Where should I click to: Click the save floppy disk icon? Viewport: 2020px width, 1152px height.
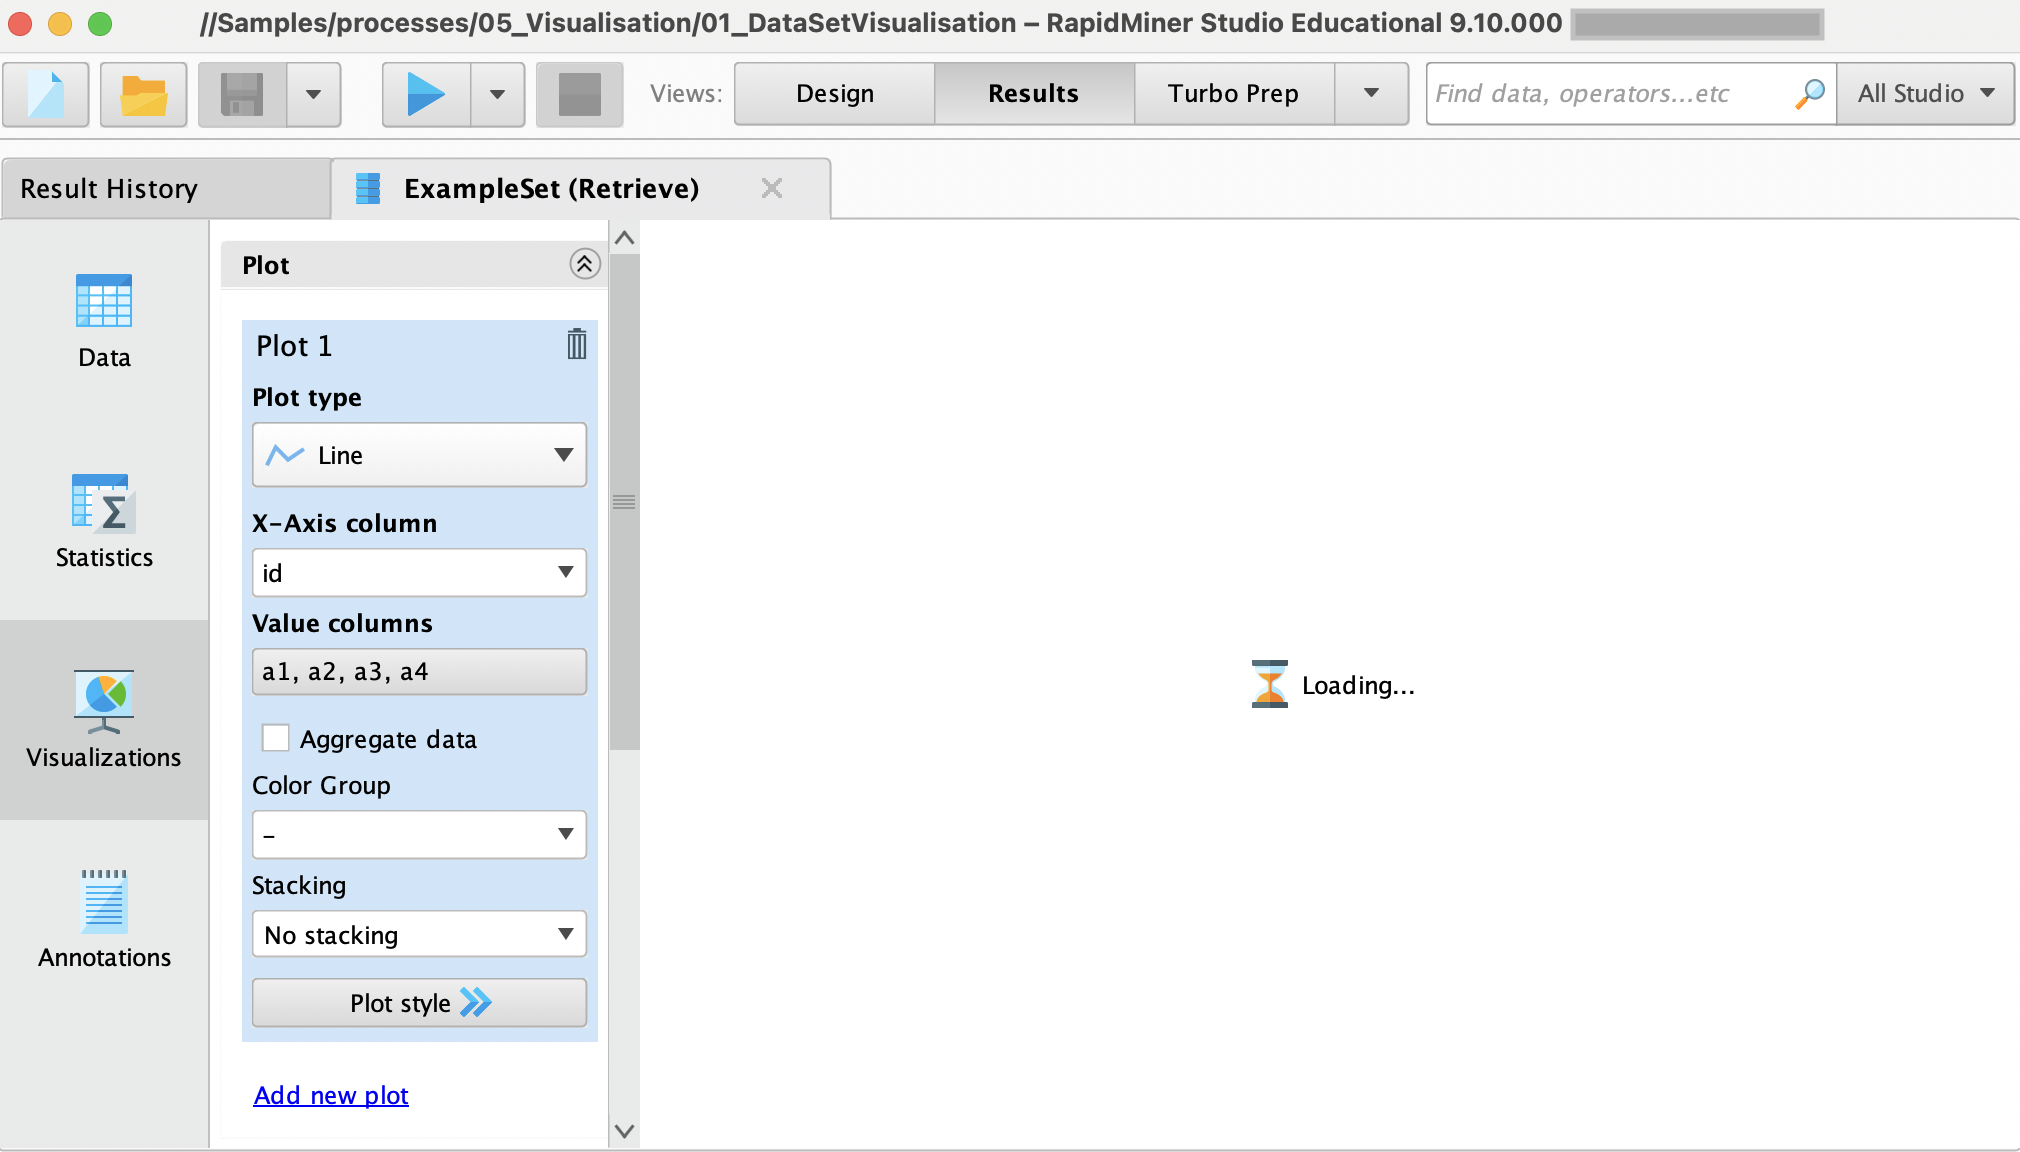tap(242, 94)
